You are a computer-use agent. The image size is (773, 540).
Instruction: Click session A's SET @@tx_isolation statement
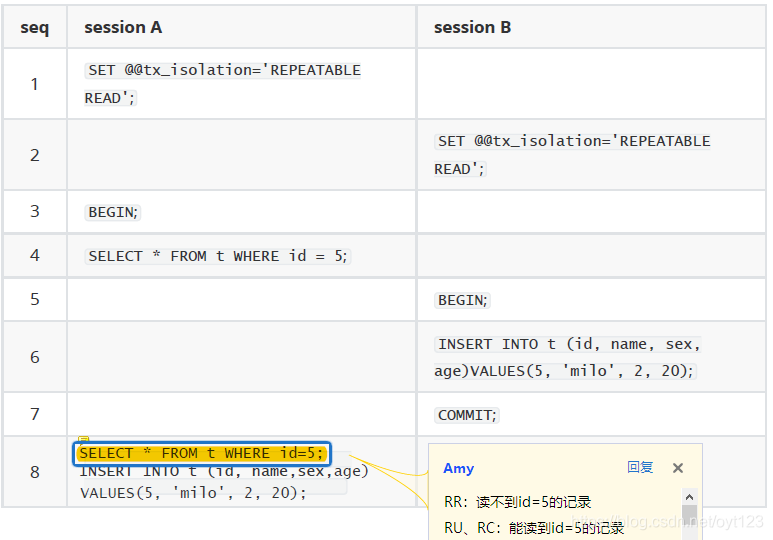223,84
